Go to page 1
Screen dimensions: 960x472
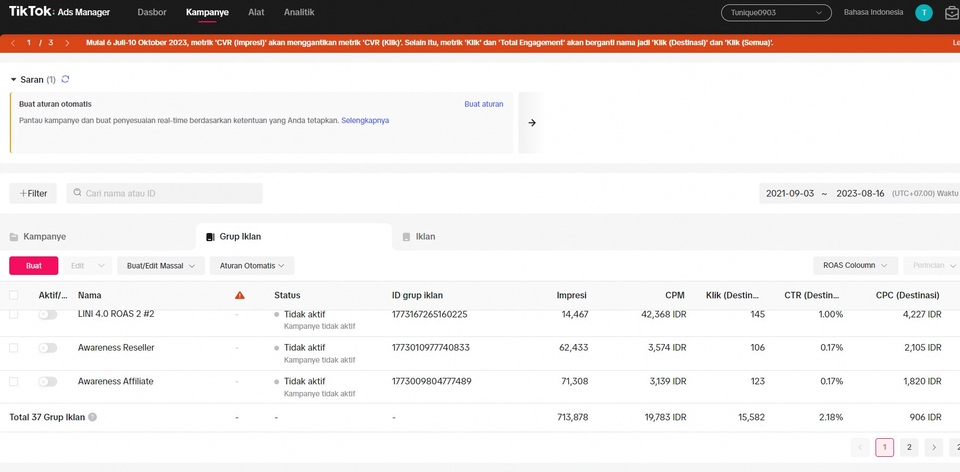[x=884, y=448]
